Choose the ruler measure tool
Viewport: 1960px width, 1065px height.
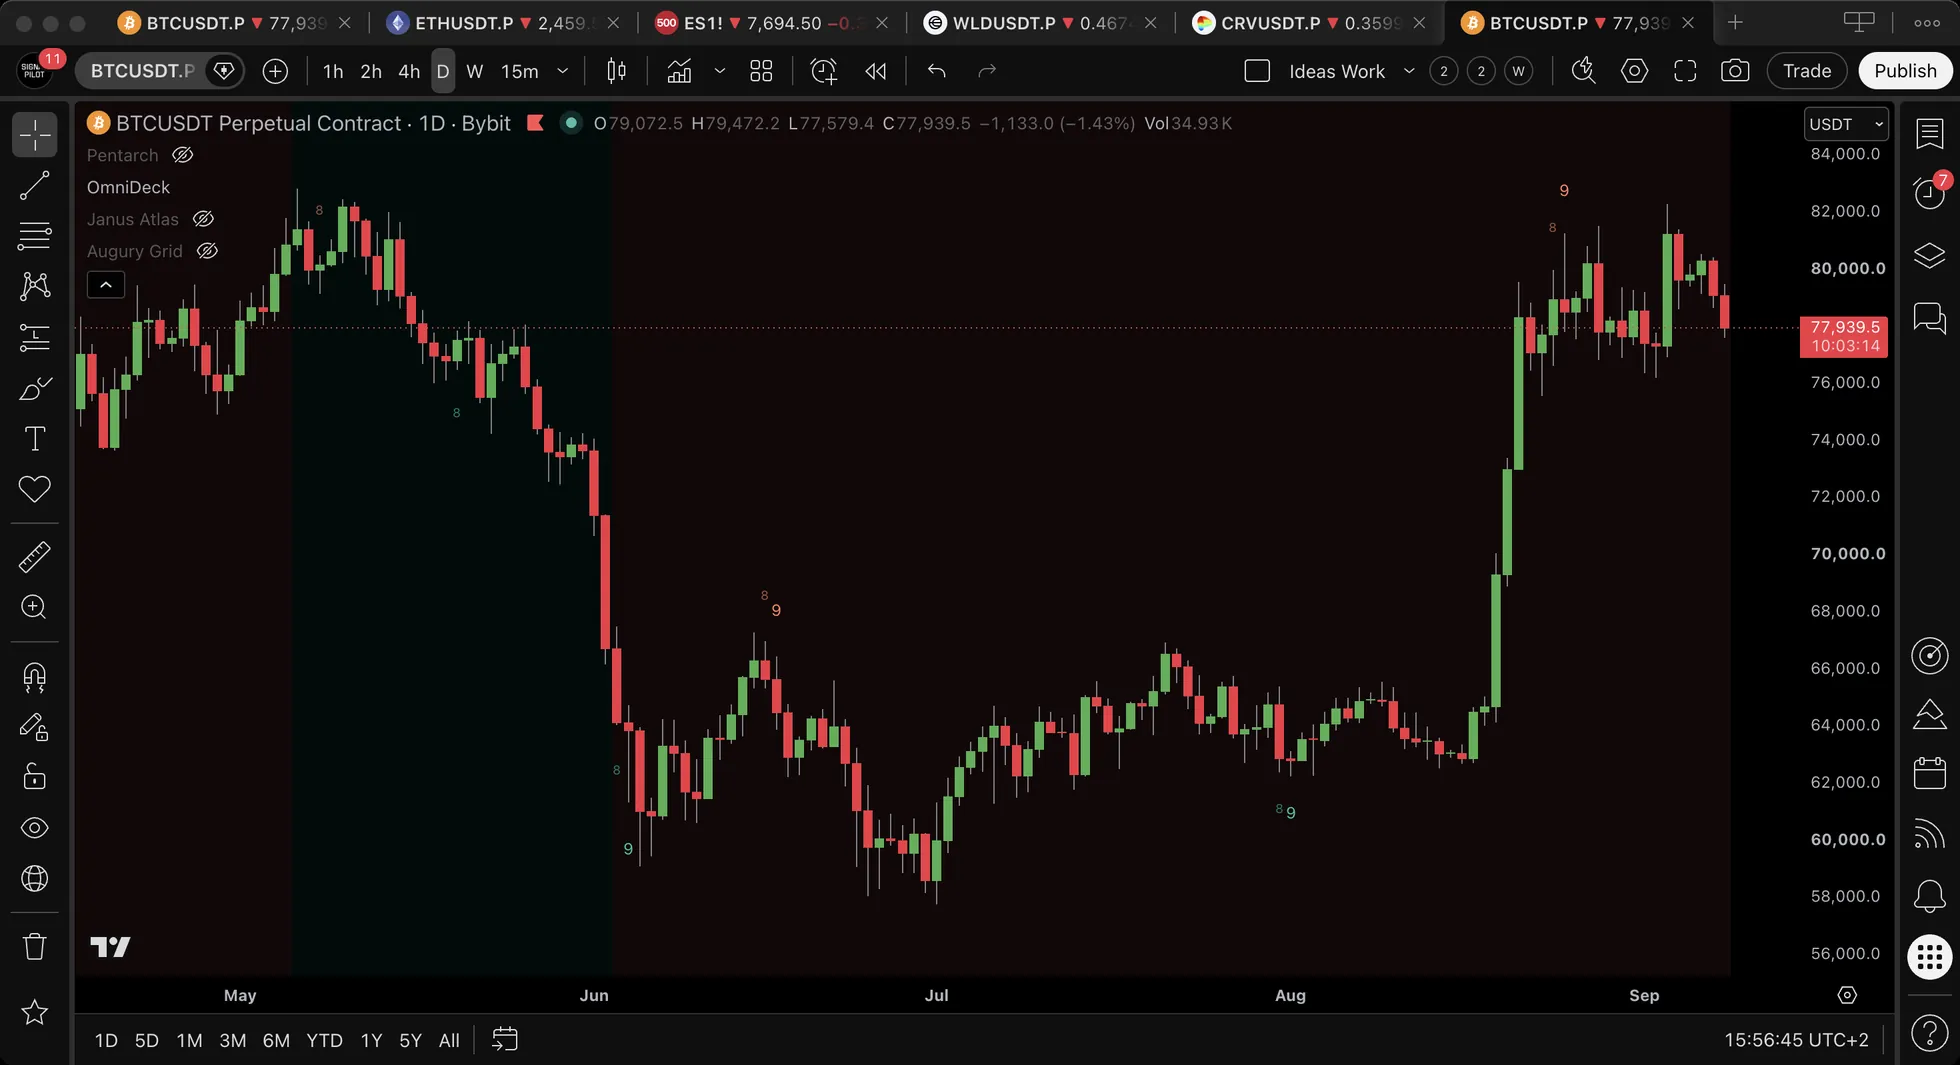pos(35,557)
